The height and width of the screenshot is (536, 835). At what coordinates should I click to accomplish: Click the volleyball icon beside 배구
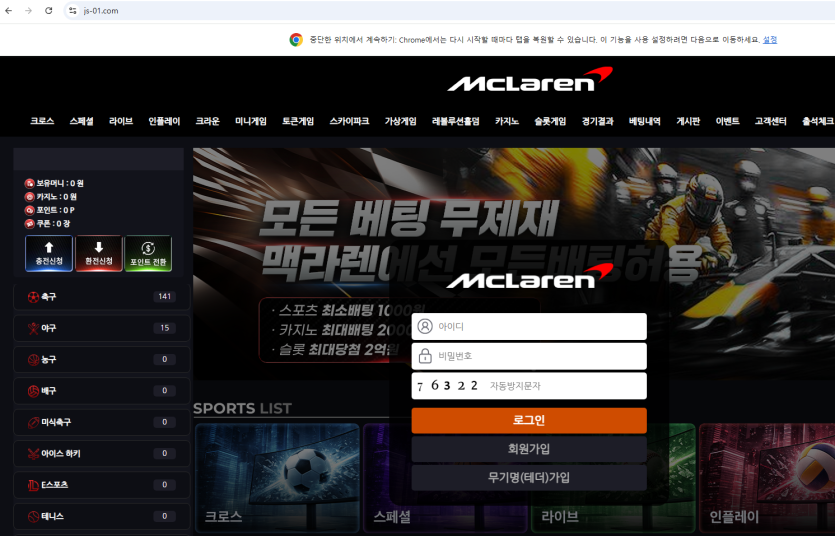[x=34, y=391]
